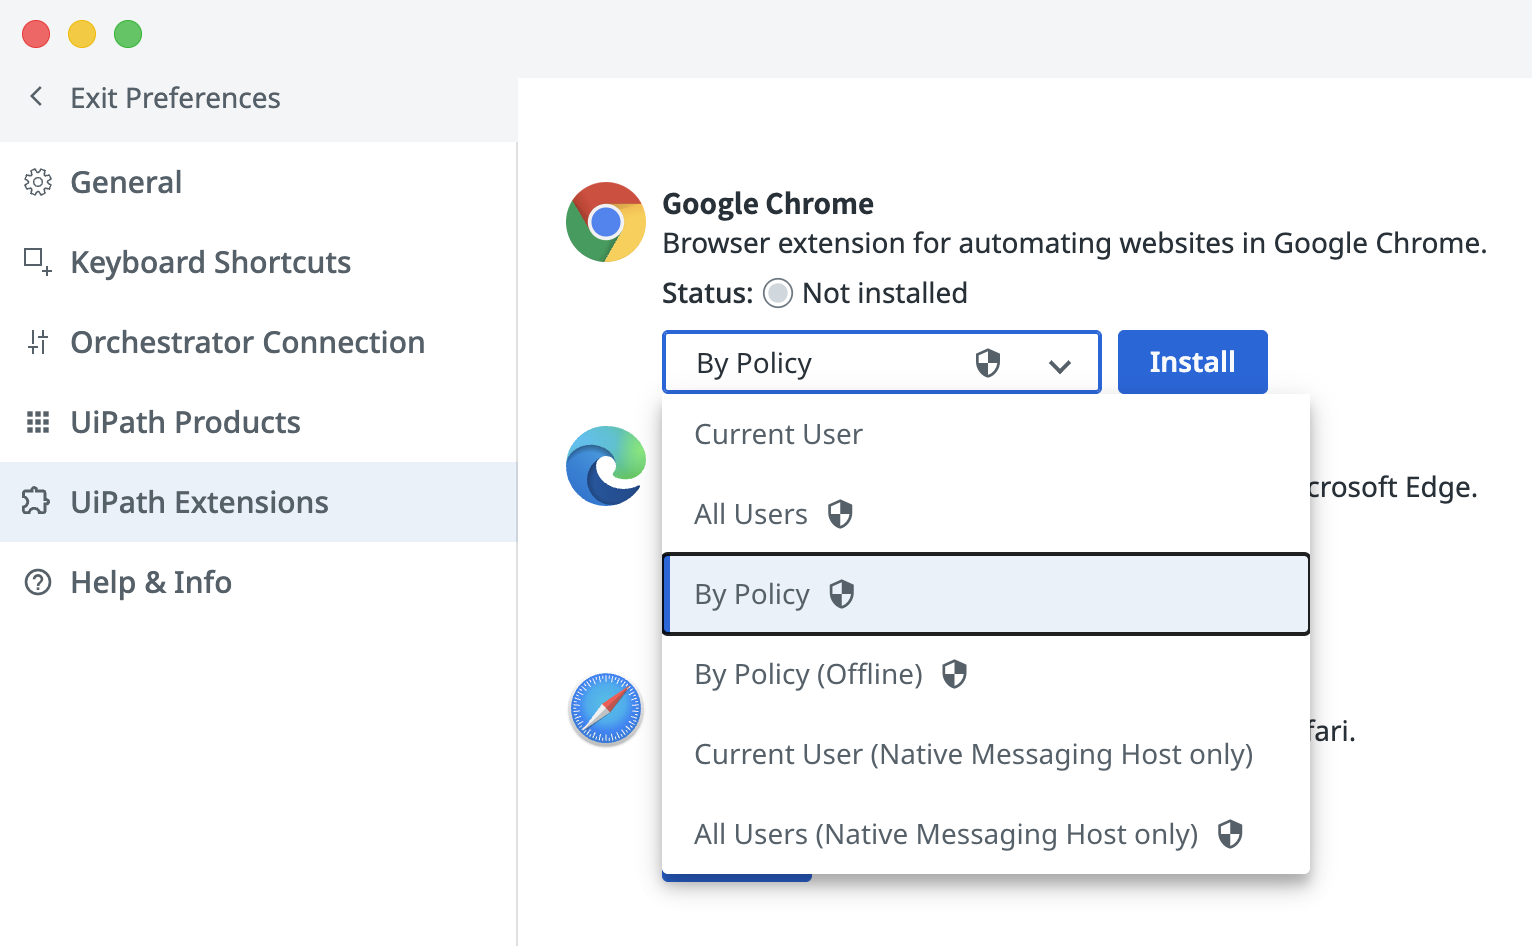The width and height of the screenshot is (1532, 946).
Task: Open the install scope combo box showing By Policy
Action: [x=882, y=362]
